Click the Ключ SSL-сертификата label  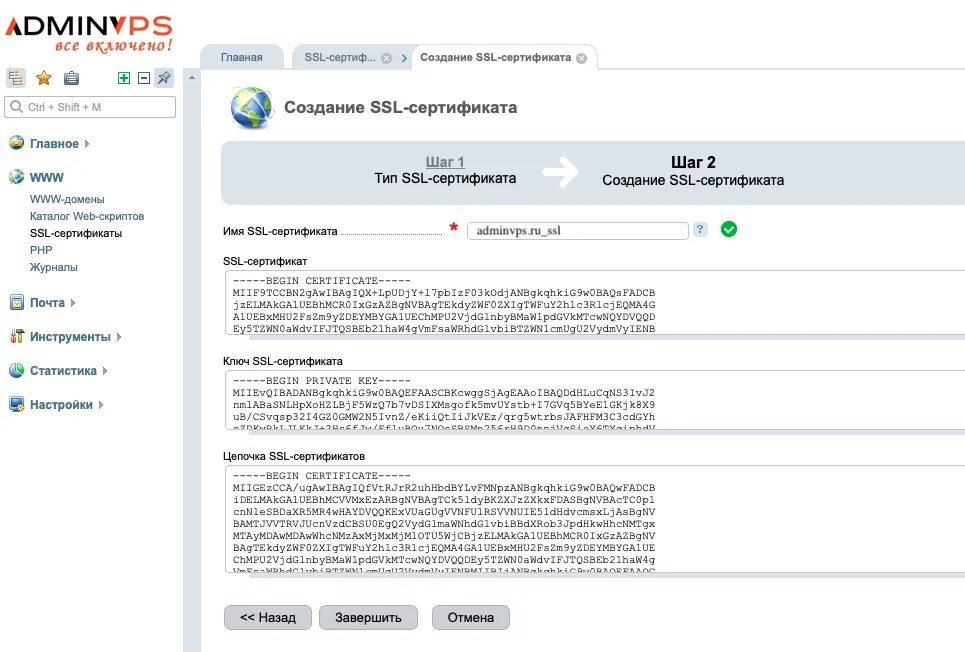(x=282, y=361)
